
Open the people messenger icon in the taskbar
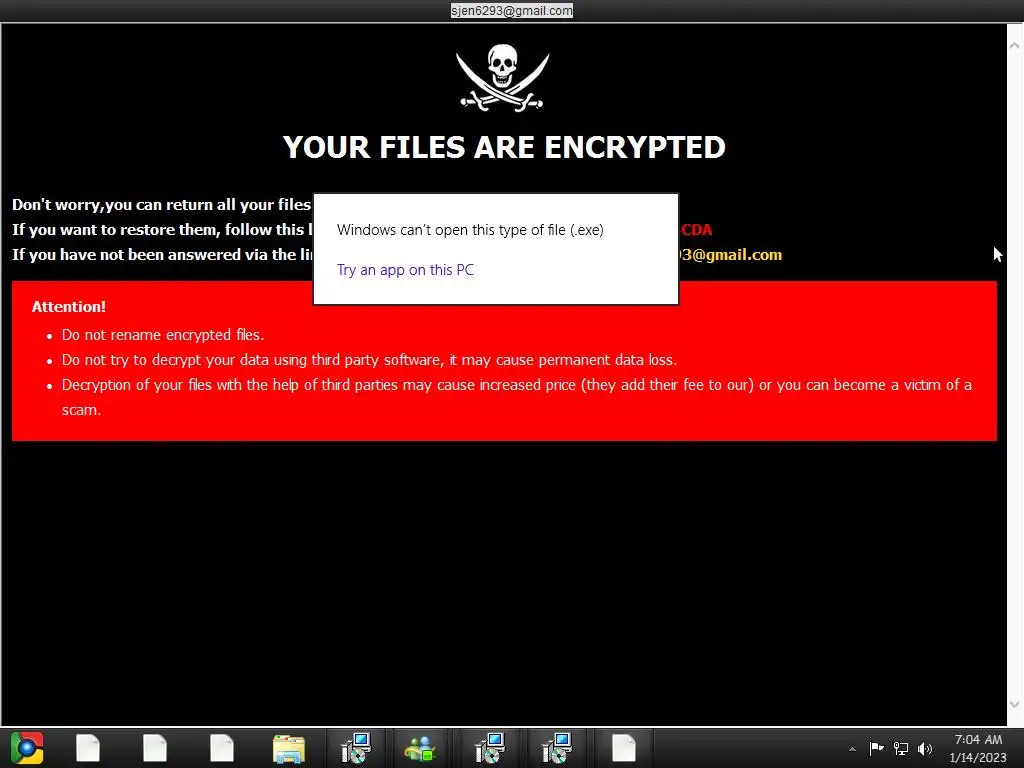(x=421, y=749)
